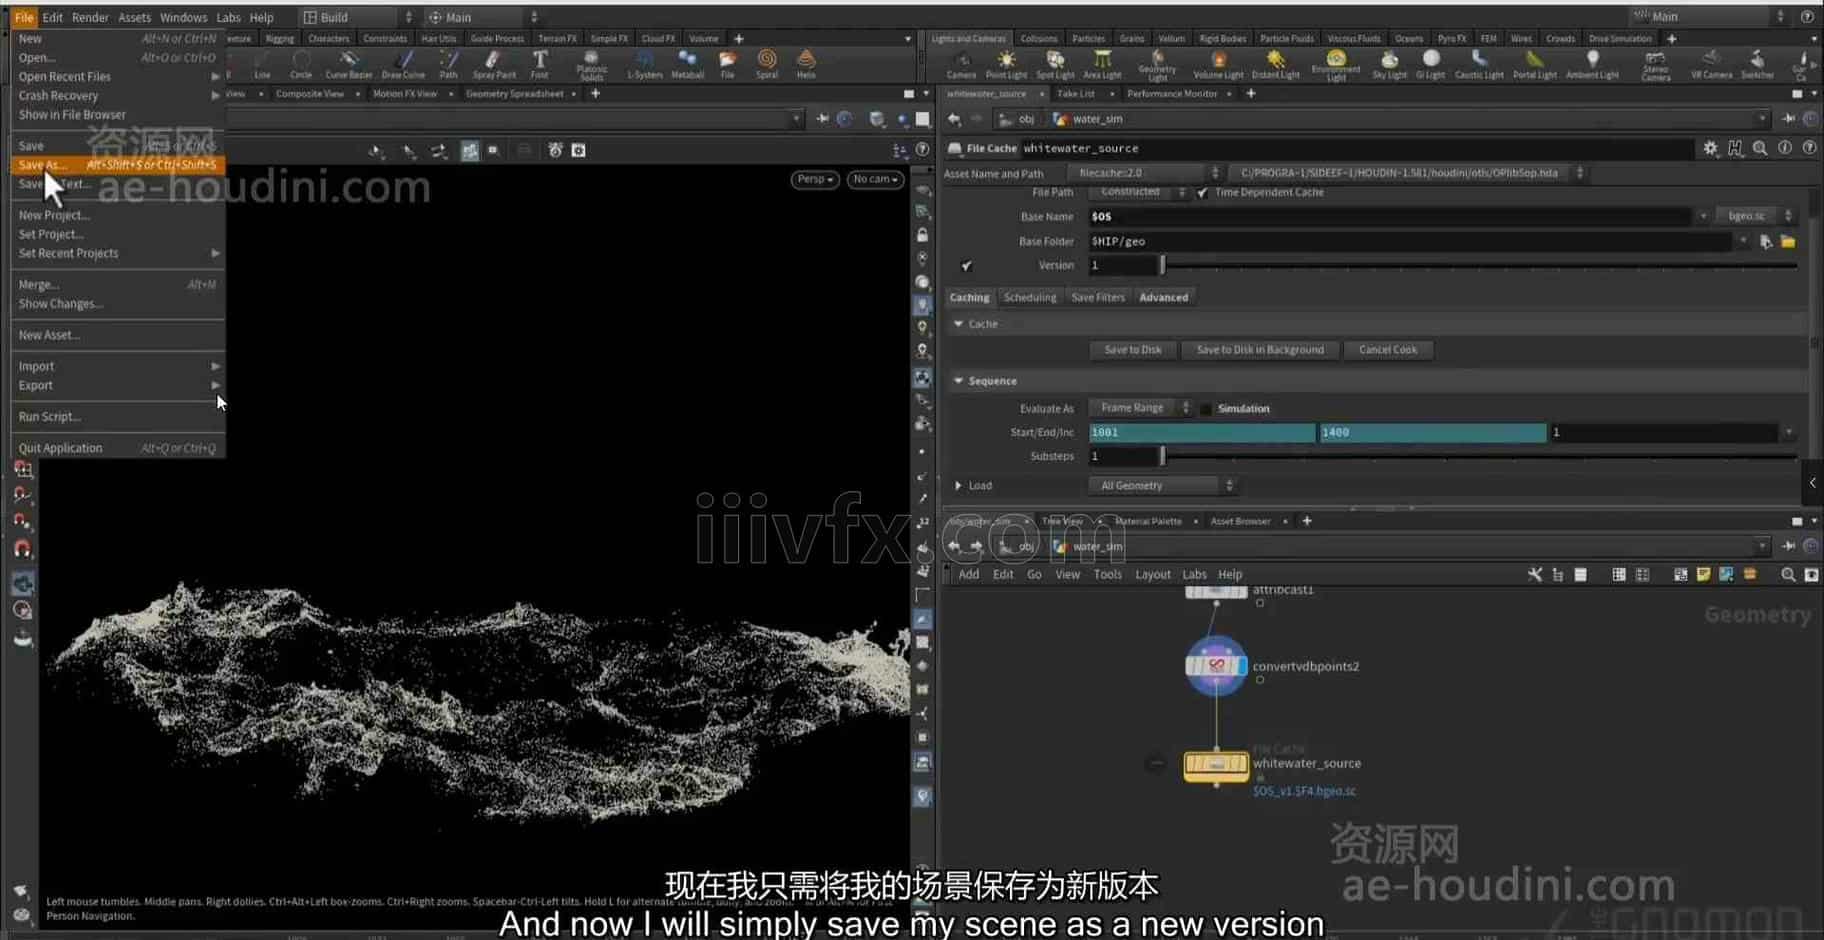Image resolution: width=1824 pixels, height=940 pixels.
Task: Switch to the Advanced tab
Action: (1163, 297)
